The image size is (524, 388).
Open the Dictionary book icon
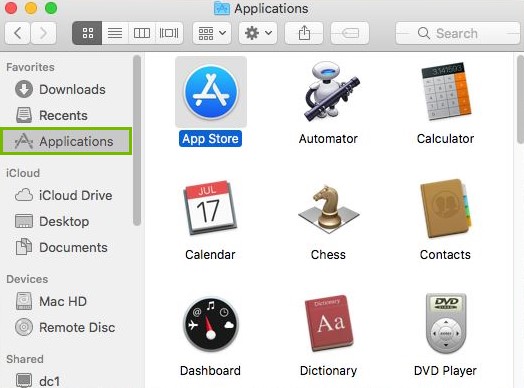(x=329, y=323)
